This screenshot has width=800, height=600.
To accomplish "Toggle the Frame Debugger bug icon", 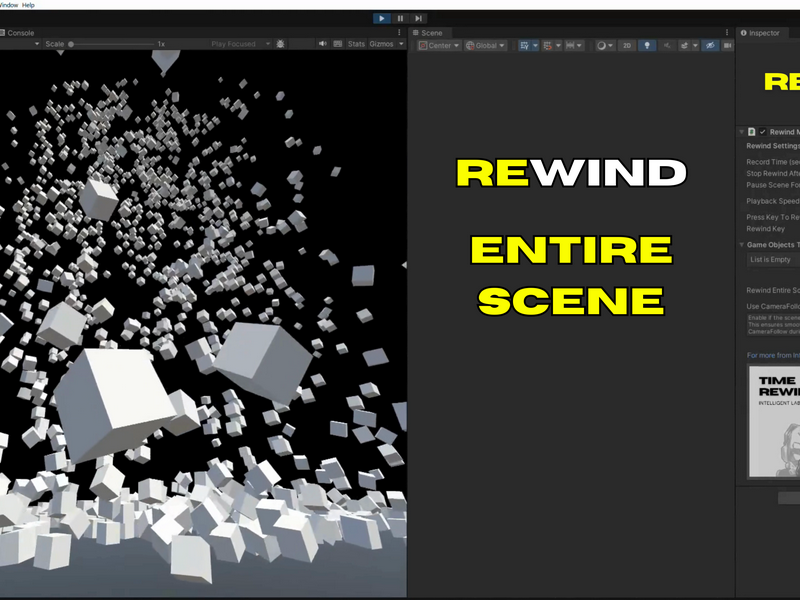I will coord(280,44).
